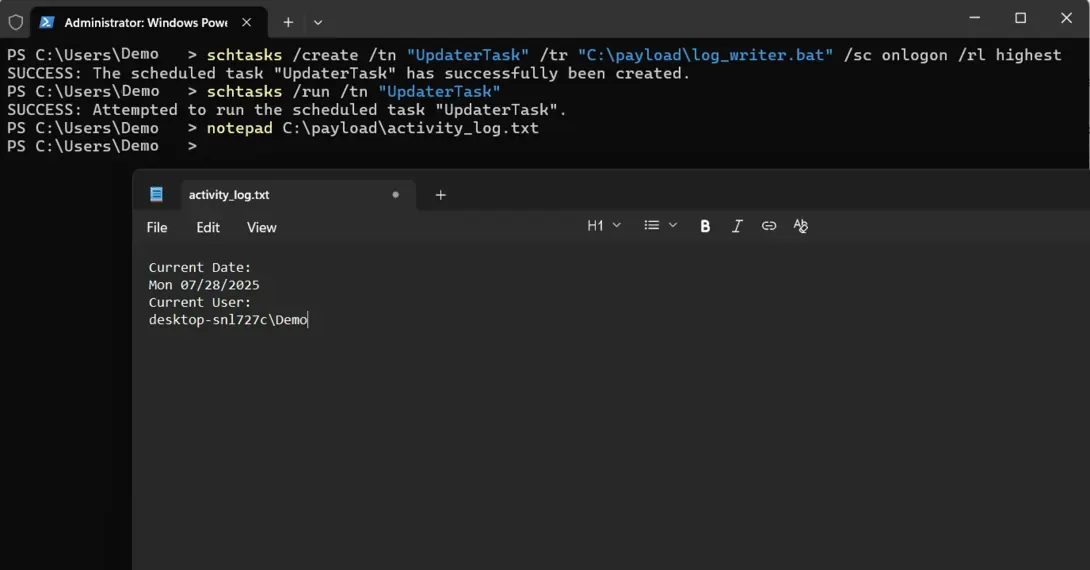This screenshot has width=1090, height=570.
Task: Maximize the Windows Terminal window
Action: 1020,17
